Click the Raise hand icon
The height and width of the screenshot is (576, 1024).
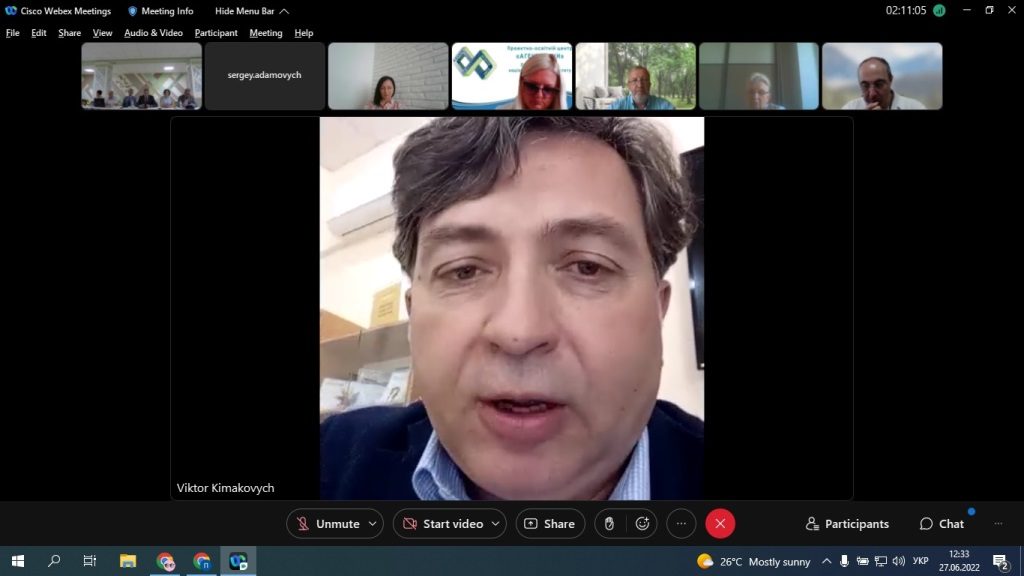click(609, 524)
